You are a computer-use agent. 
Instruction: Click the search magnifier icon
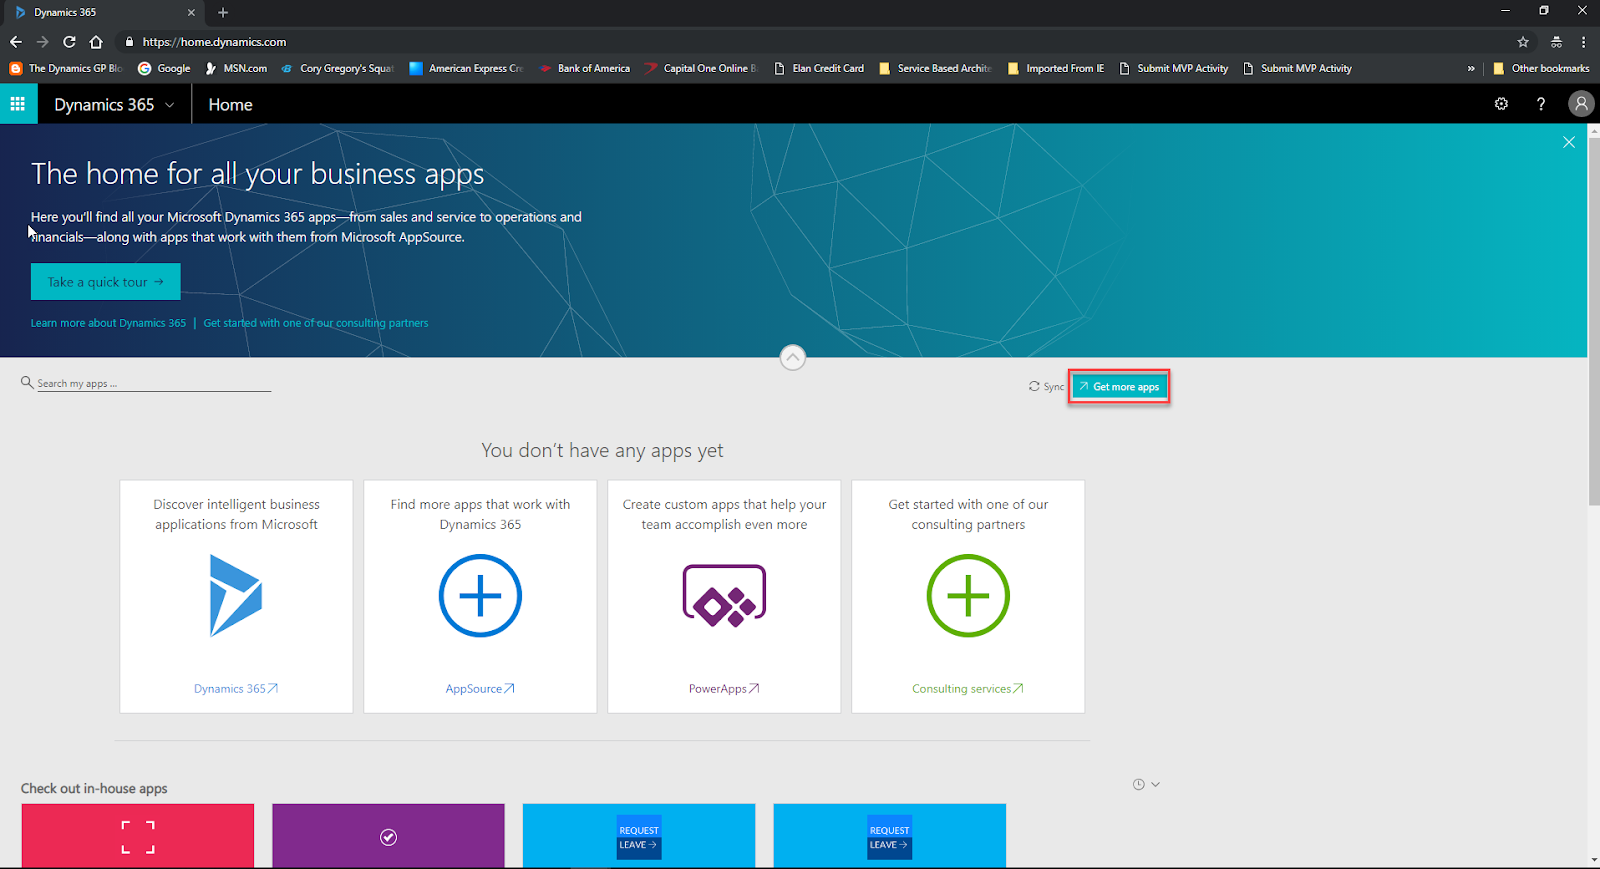(x=27, y=383)
